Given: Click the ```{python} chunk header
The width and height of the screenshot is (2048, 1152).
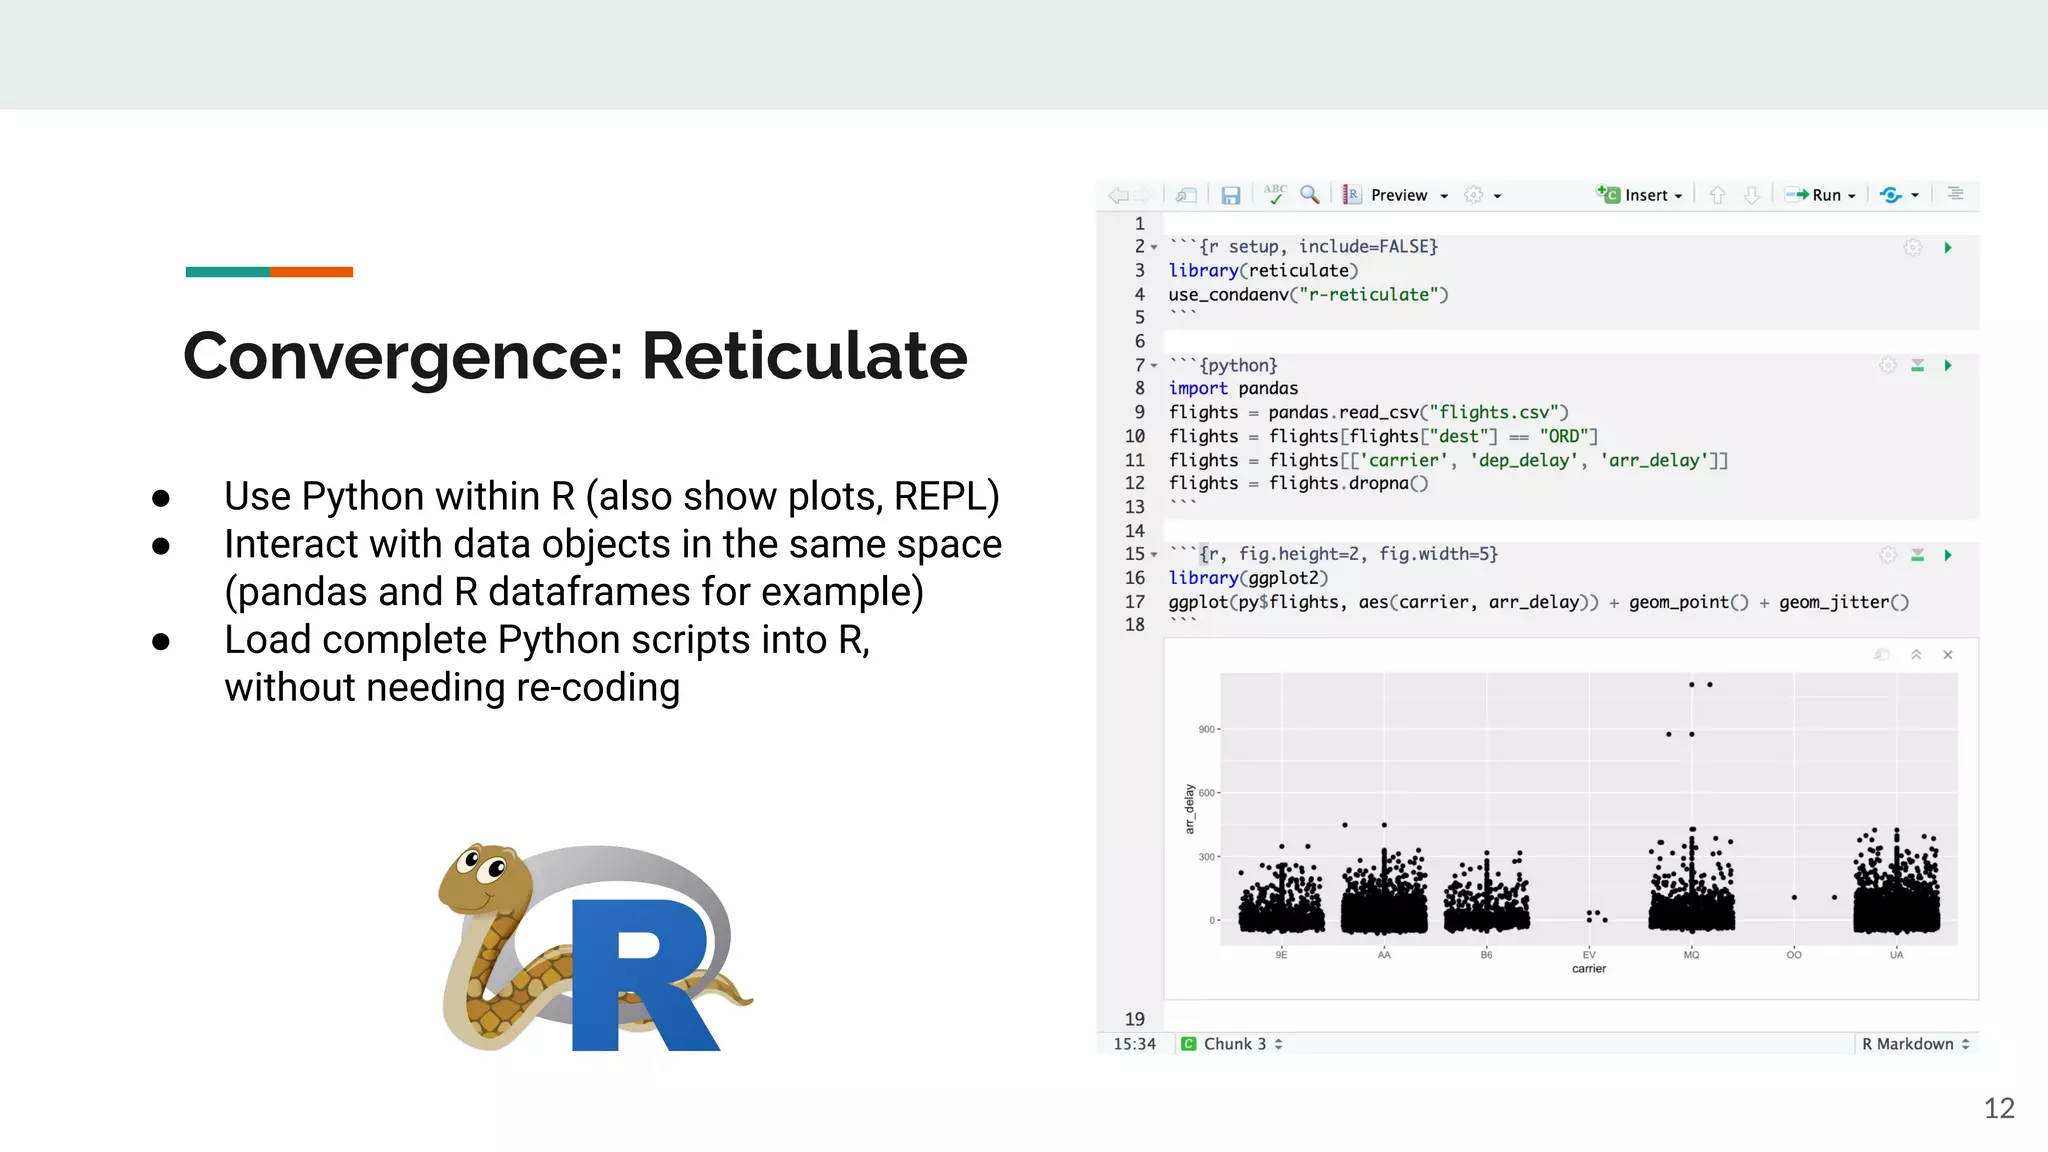Looking at the screenshot, I should click(x=1223, y=365).
